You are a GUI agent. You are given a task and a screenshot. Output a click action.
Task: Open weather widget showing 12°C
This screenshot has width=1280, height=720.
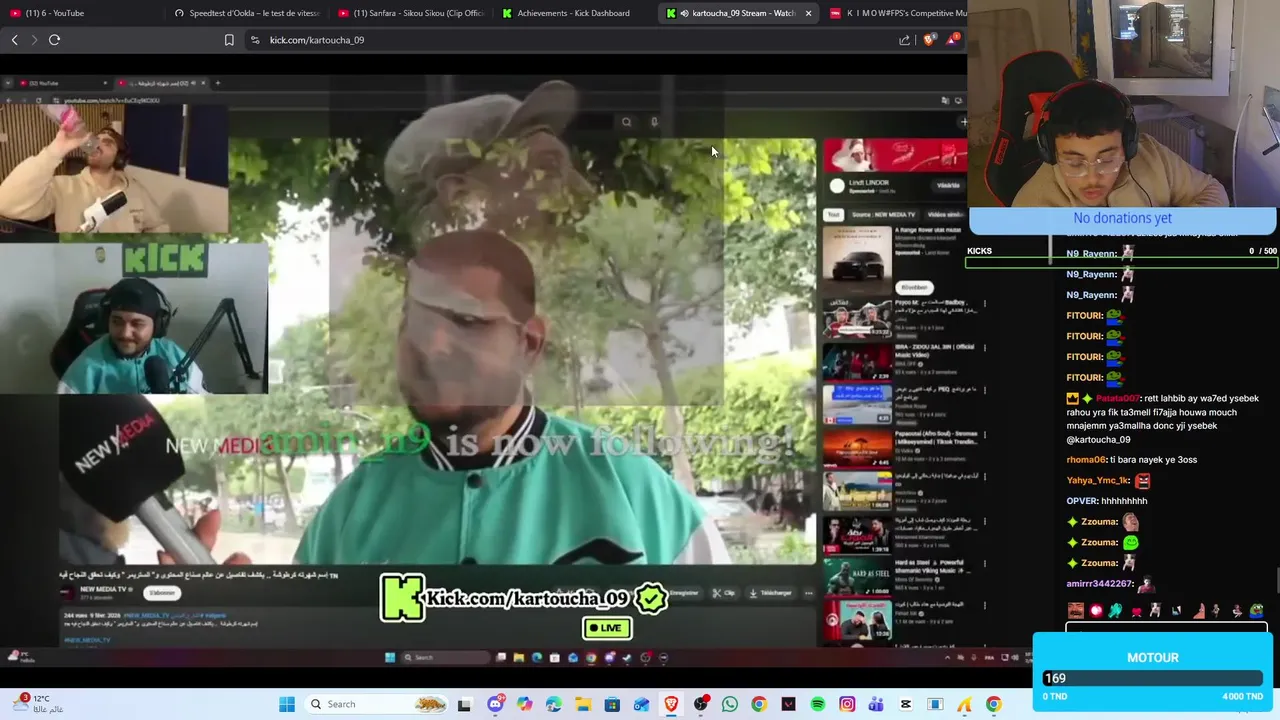point(38,704)
